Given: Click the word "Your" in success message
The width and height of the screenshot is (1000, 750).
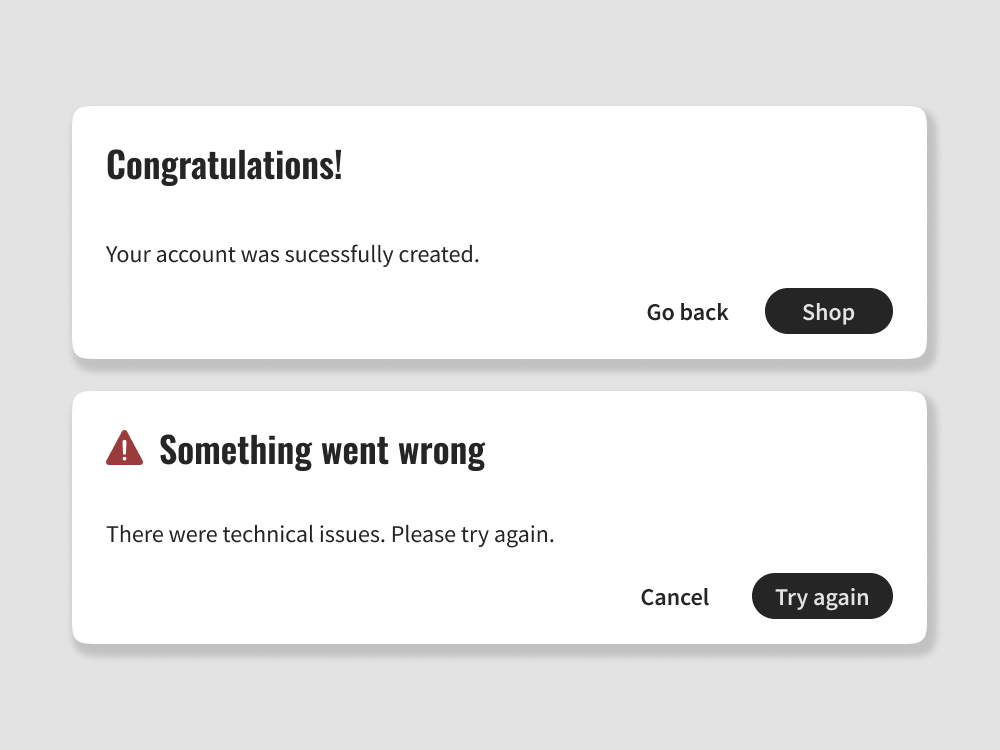Looking at the screenshot, I should coord(128,255).
